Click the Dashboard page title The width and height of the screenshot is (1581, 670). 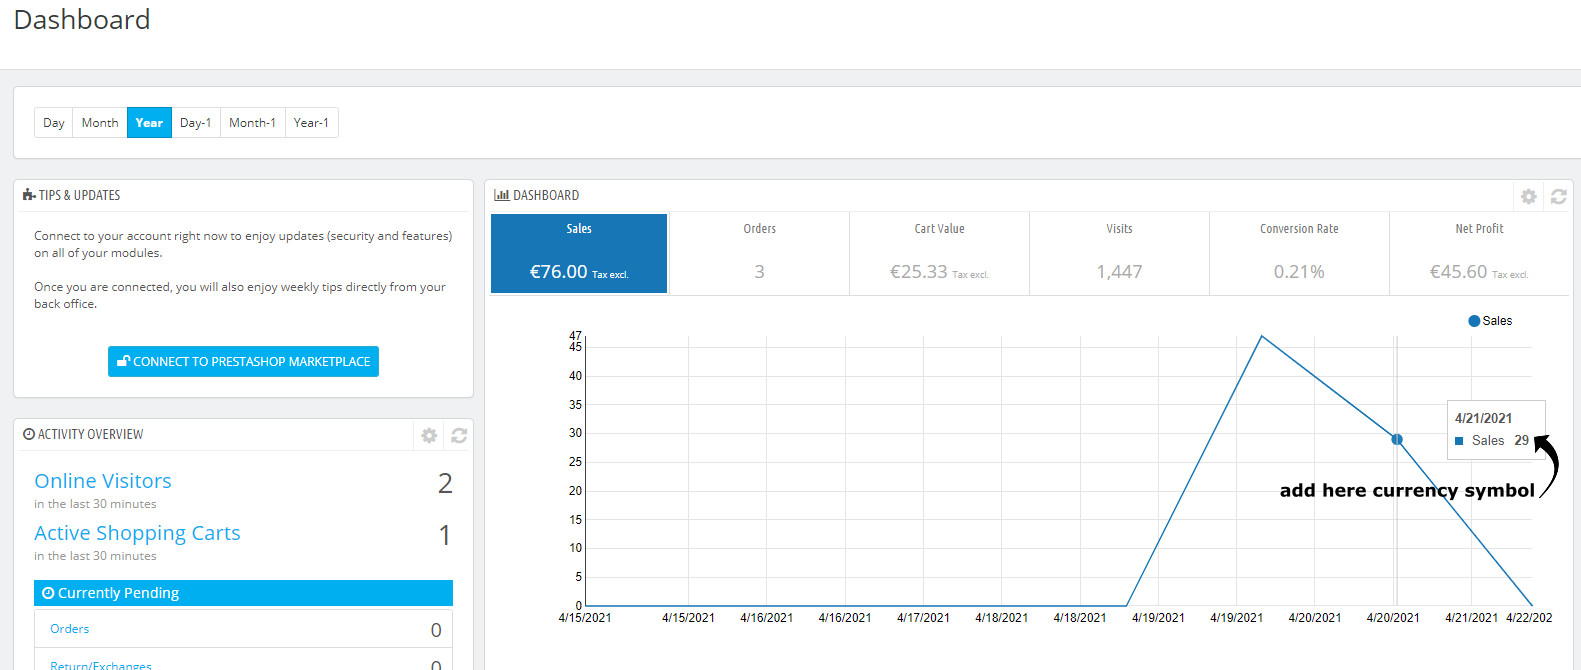[x=82, y=20]
